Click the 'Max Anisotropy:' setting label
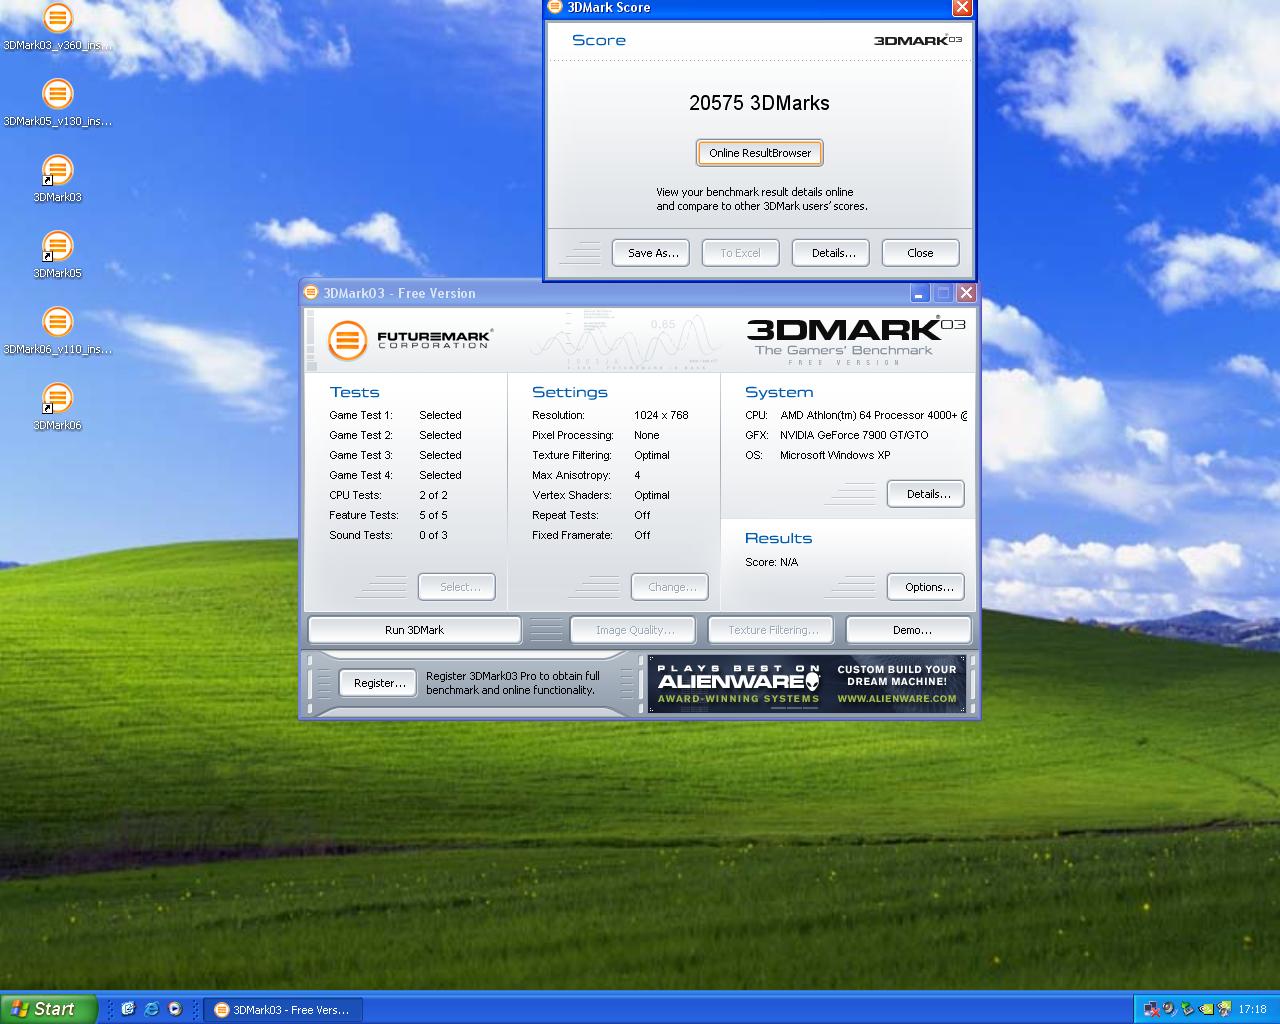Screen dimensions: 1280x1024 coord(571,475)
